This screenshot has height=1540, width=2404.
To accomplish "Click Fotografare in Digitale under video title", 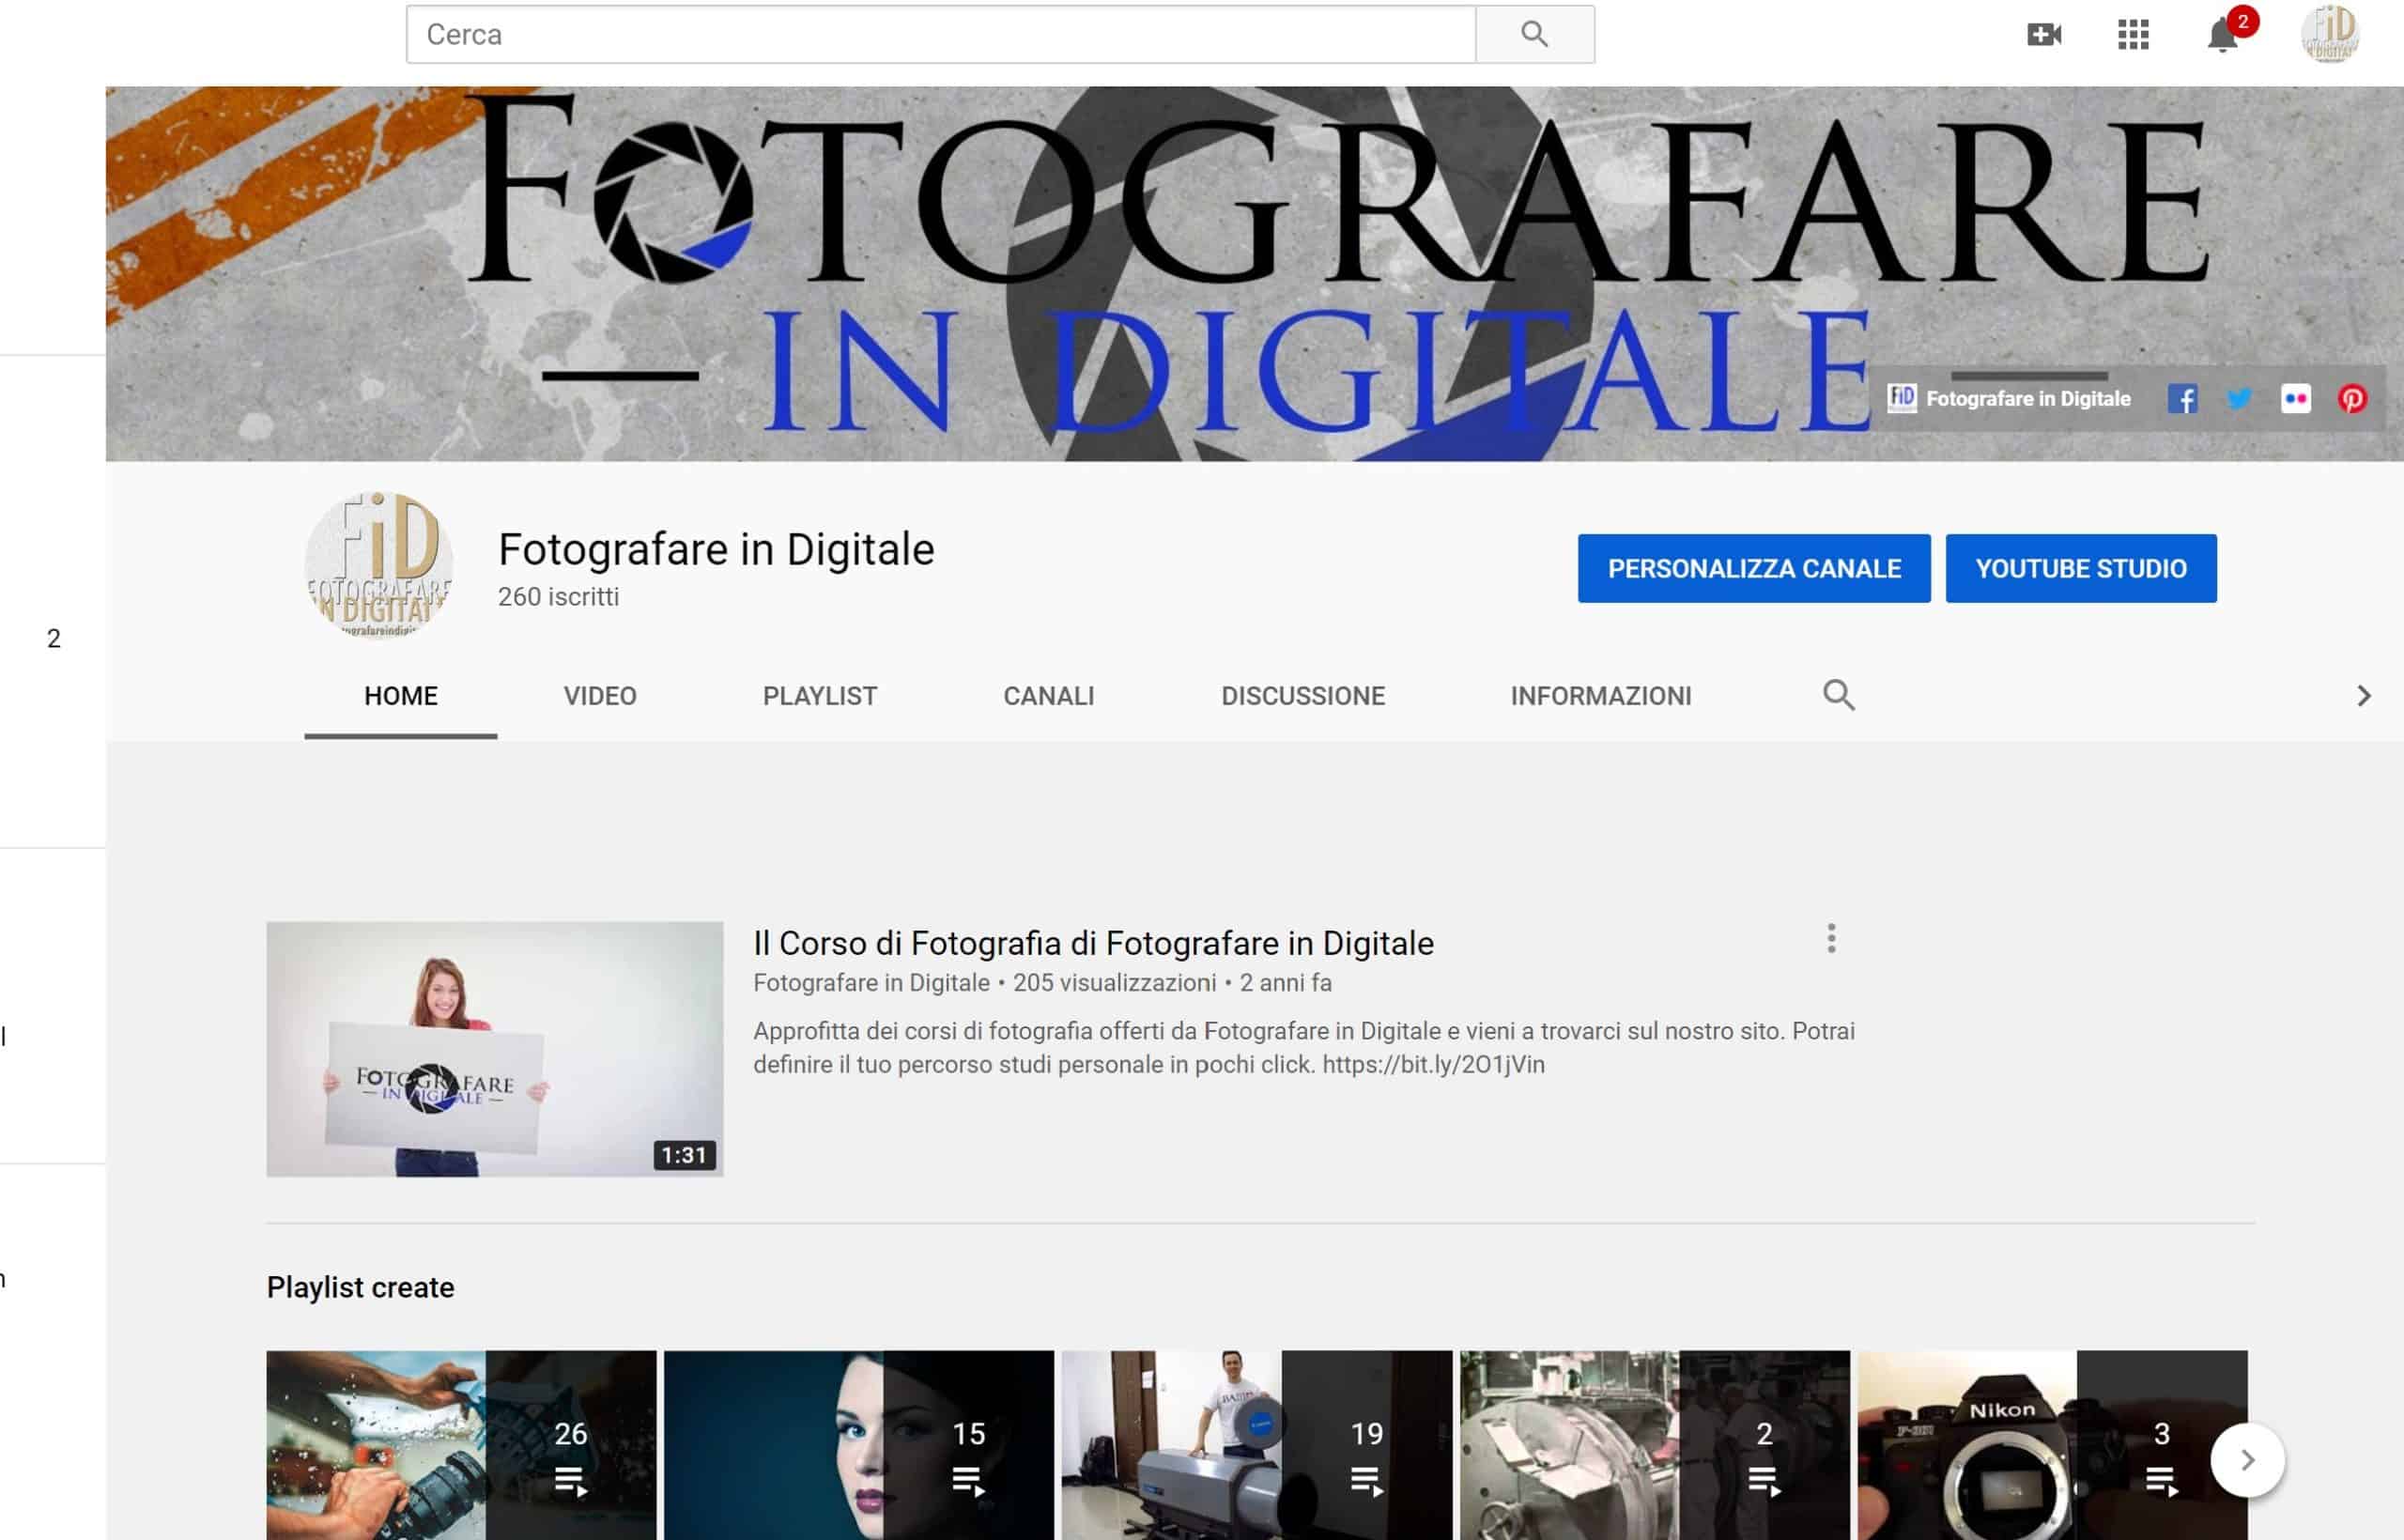I will [871, 983].
